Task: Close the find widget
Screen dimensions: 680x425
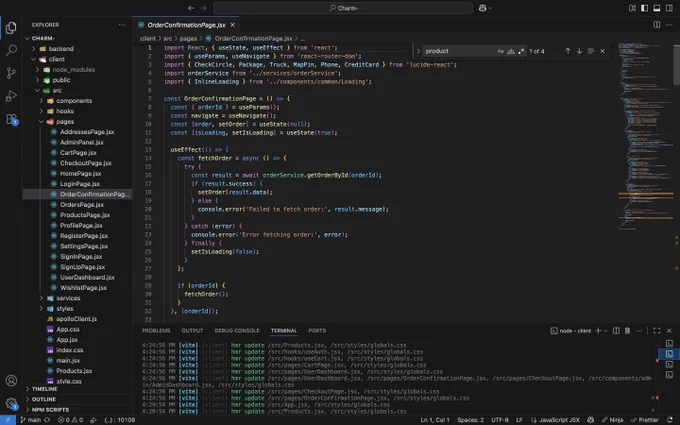Action: [602, 51]
